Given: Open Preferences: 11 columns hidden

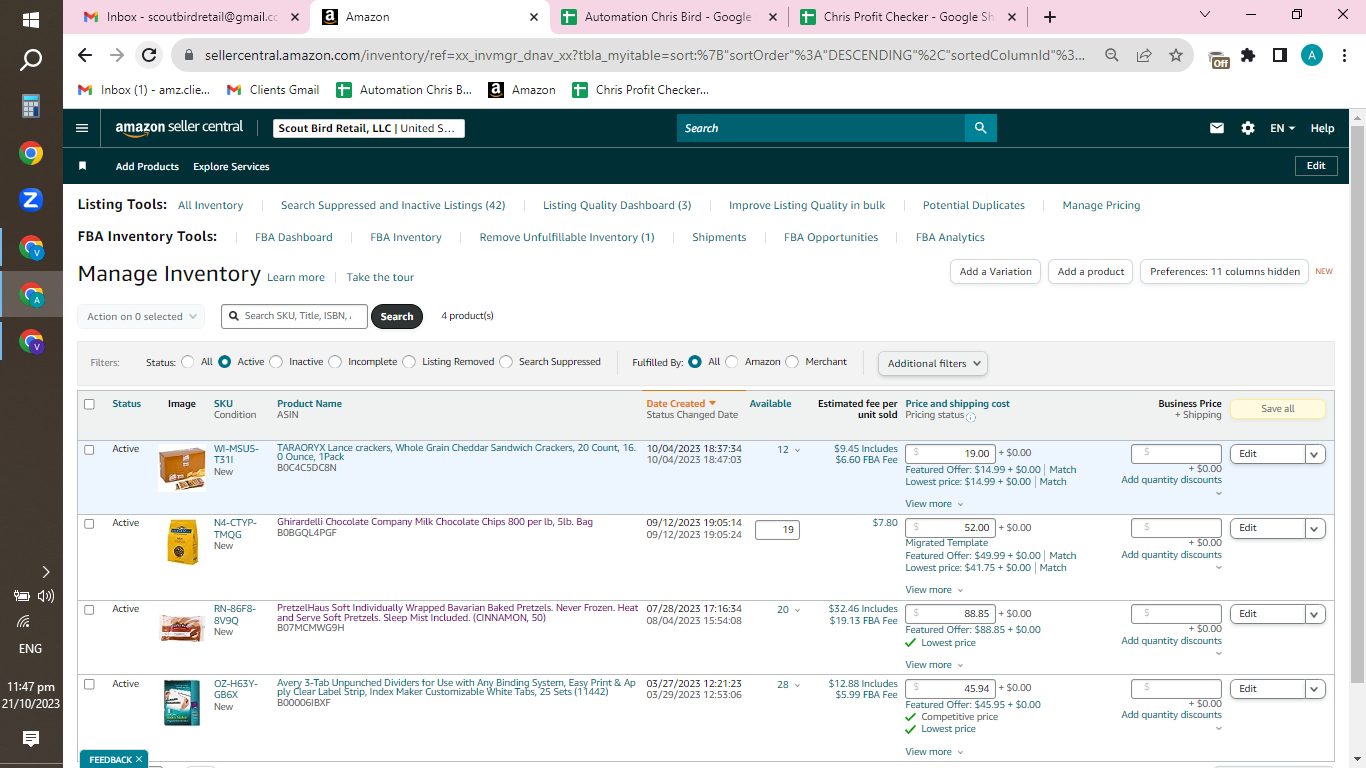Looking at the screenshot, I should point(1224,272).
